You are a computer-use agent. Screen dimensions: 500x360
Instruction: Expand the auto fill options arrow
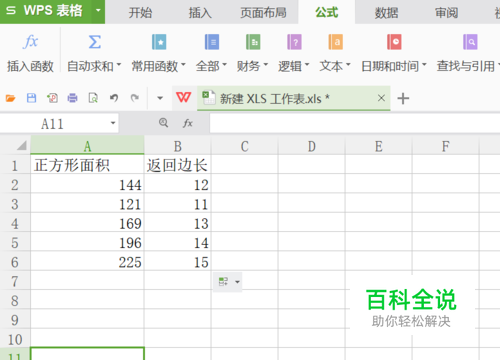click(x=237, y=282)
